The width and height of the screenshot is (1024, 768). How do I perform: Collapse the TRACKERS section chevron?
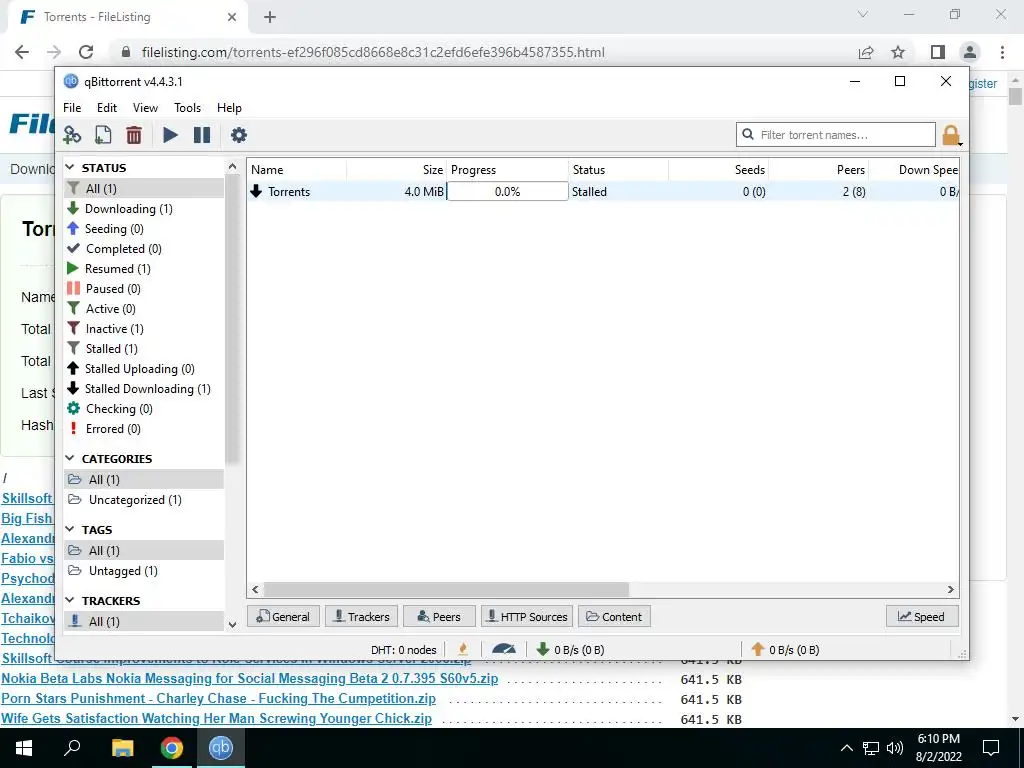point(71,601)
